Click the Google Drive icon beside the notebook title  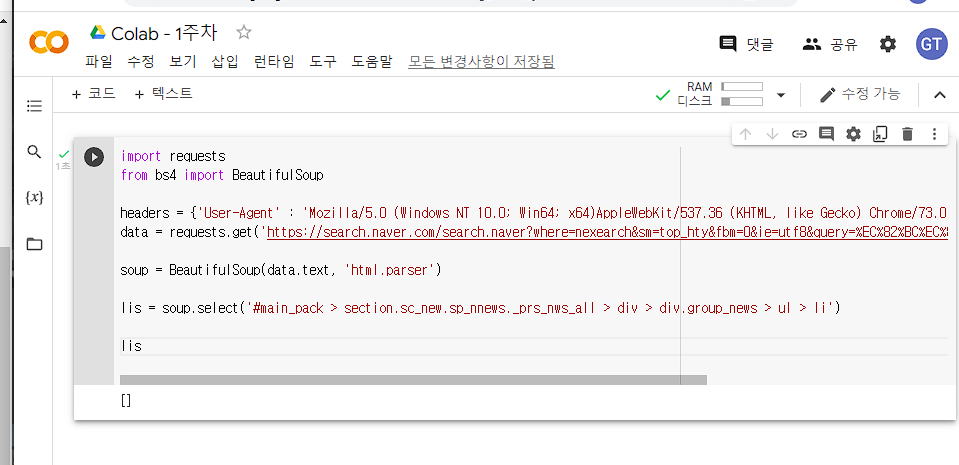click(98, 32)
